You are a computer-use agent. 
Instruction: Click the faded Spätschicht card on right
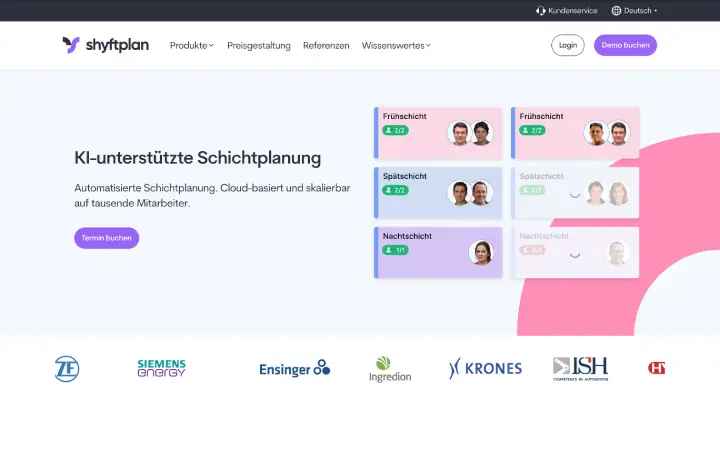point(575,193)
